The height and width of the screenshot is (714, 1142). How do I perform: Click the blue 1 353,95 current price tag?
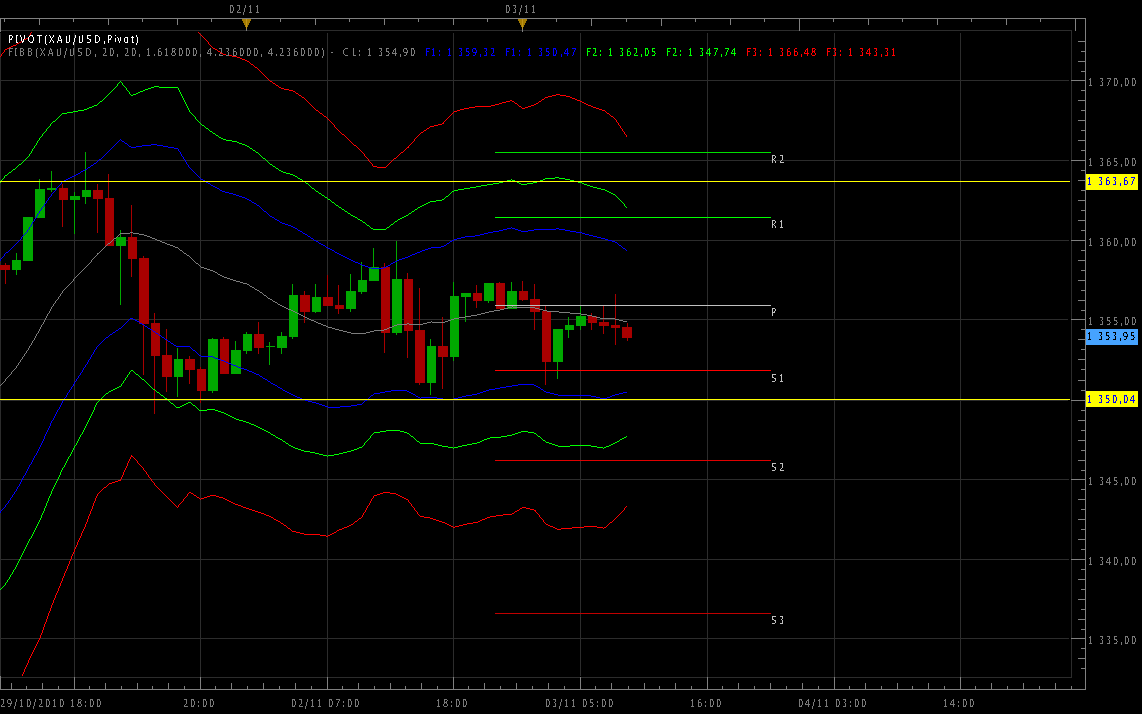1112,336
